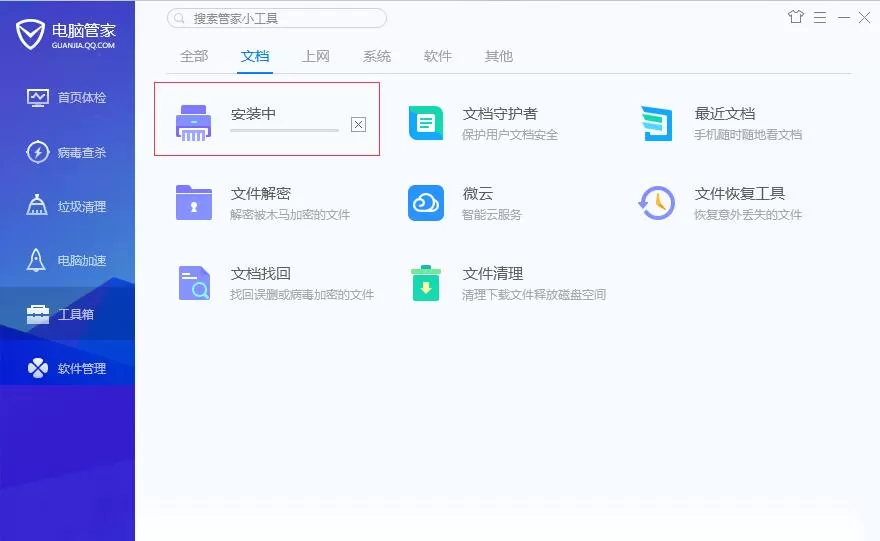Click the file shredder icon being installed
The width and height of the screenshot is (880, 541).
(194, 123)
